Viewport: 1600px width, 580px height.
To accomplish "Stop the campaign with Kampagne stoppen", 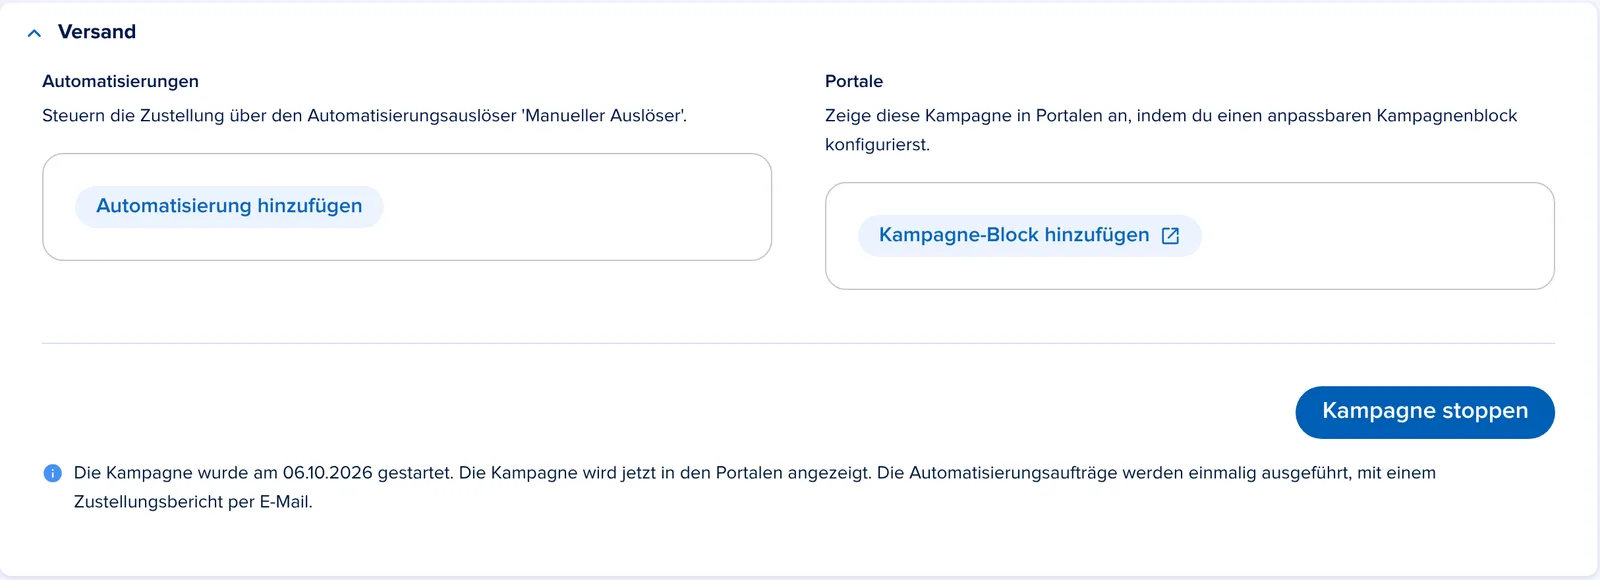I will [x=1425, y=412].
